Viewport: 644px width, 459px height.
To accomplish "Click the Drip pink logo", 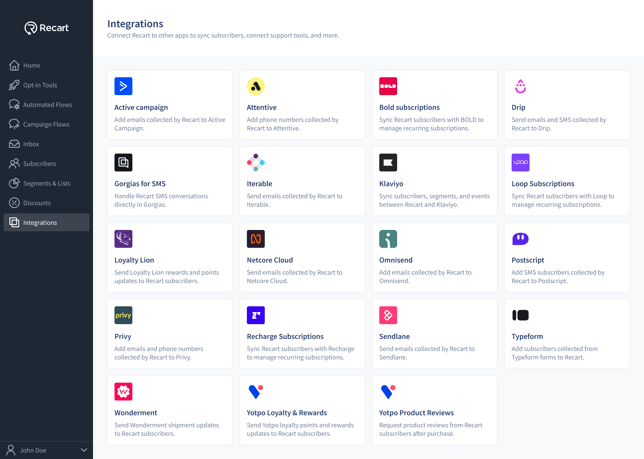I will pyautogui.click(x=520, y=86).
